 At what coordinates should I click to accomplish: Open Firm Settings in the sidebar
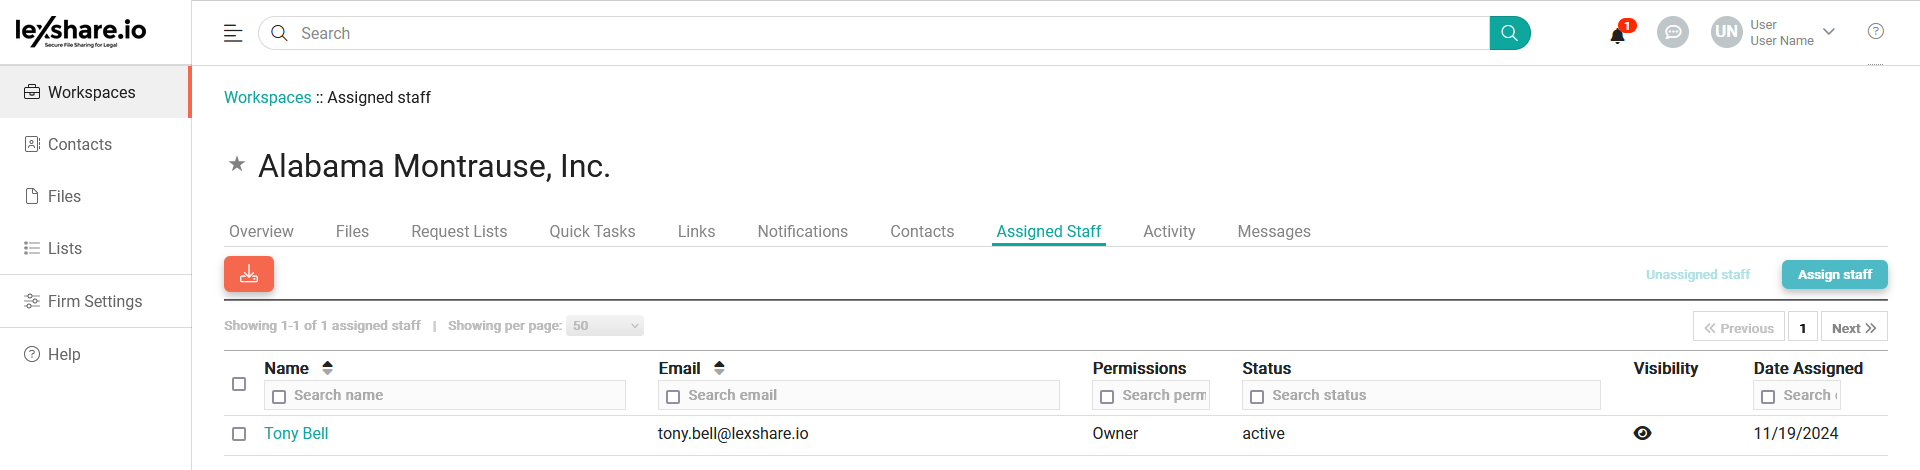click(95, 301)
